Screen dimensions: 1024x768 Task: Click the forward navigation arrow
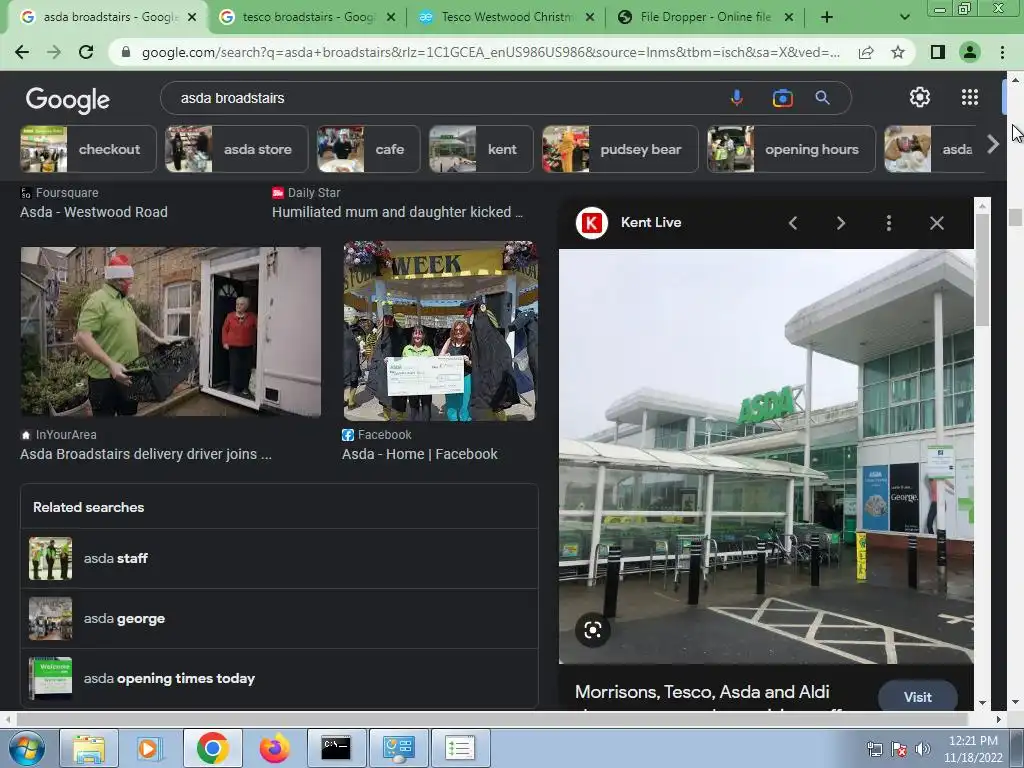[x=54, y=52]
